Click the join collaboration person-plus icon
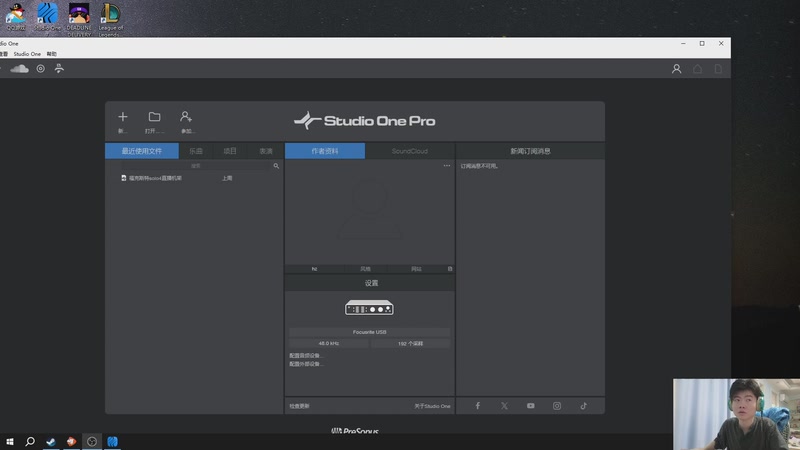Image resolution: width=800 pixels, height=450 pixels. click(186, 117)
